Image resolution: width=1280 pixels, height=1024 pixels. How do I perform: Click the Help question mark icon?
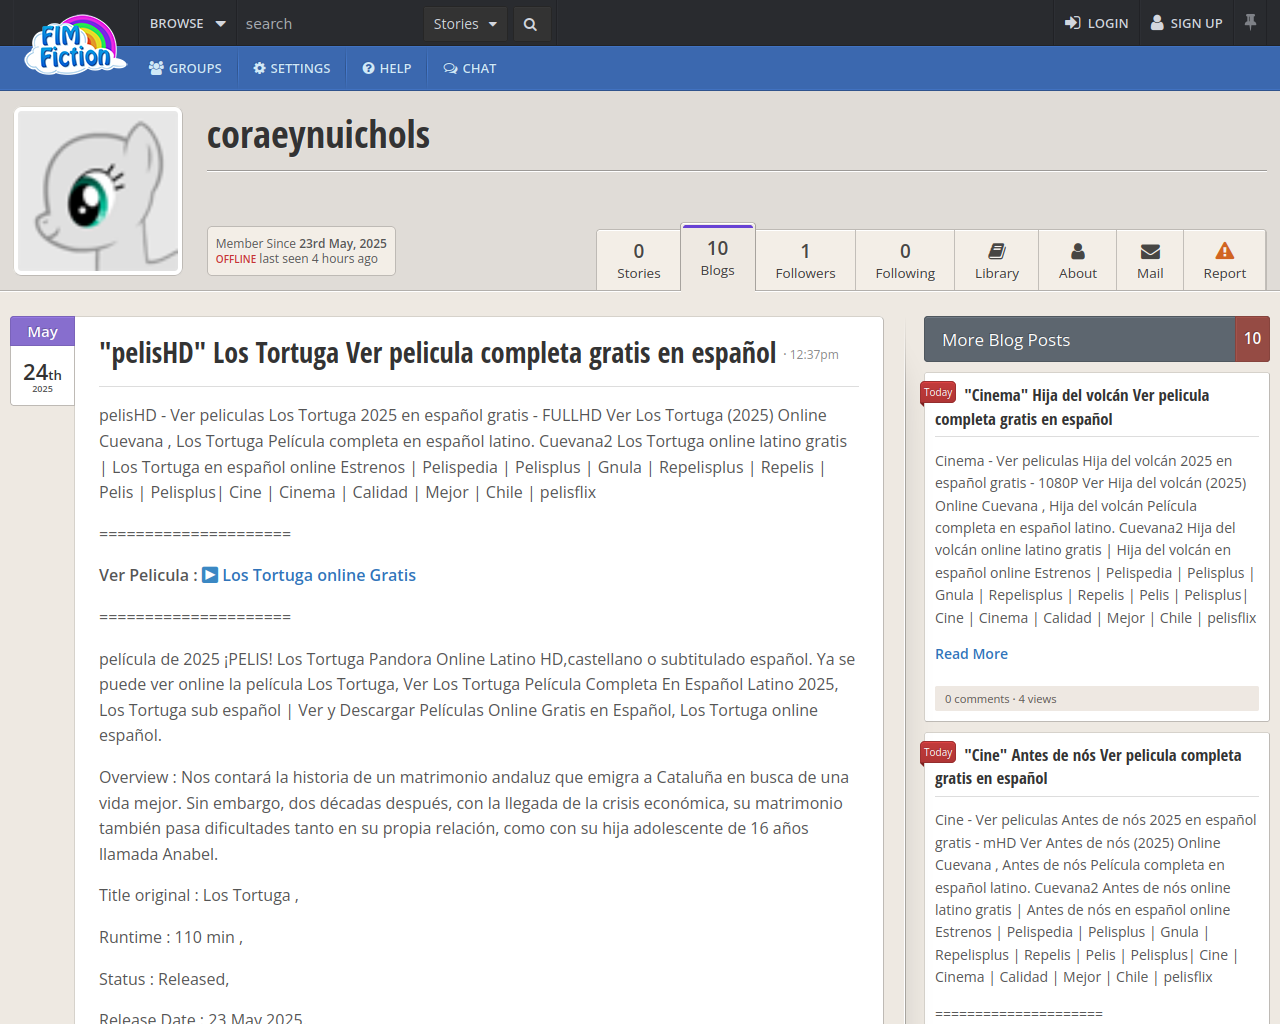tap(368, 68)
